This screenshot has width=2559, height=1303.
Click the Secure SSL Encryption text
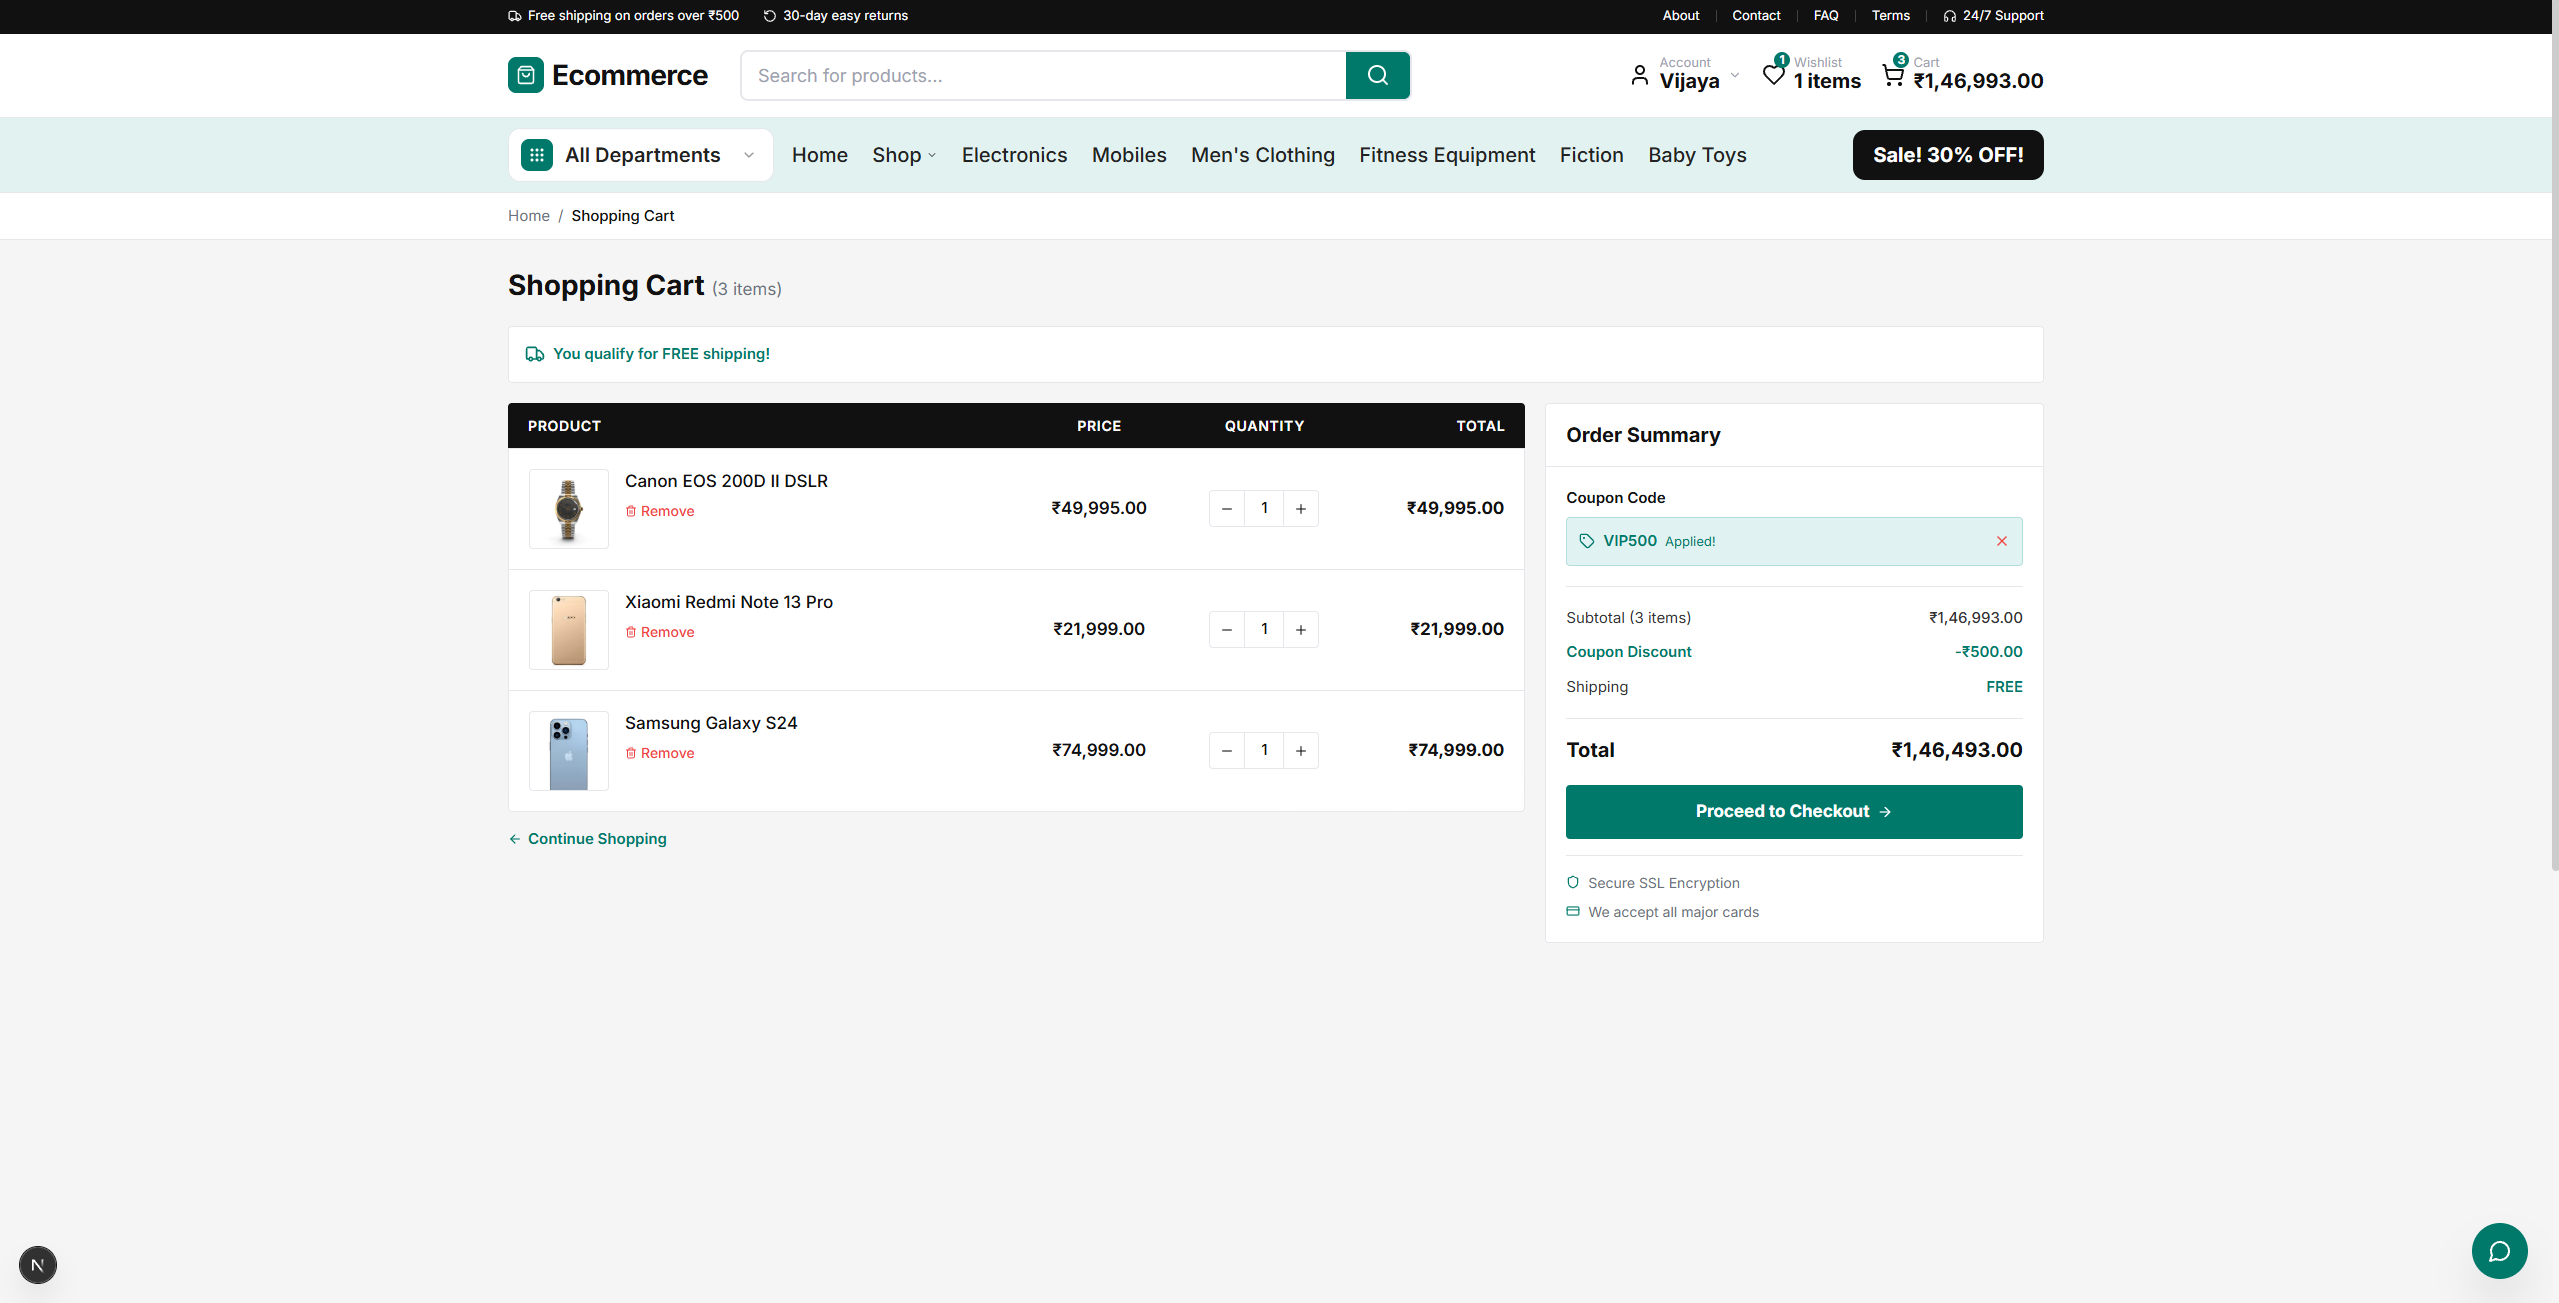coord(1664,883)
